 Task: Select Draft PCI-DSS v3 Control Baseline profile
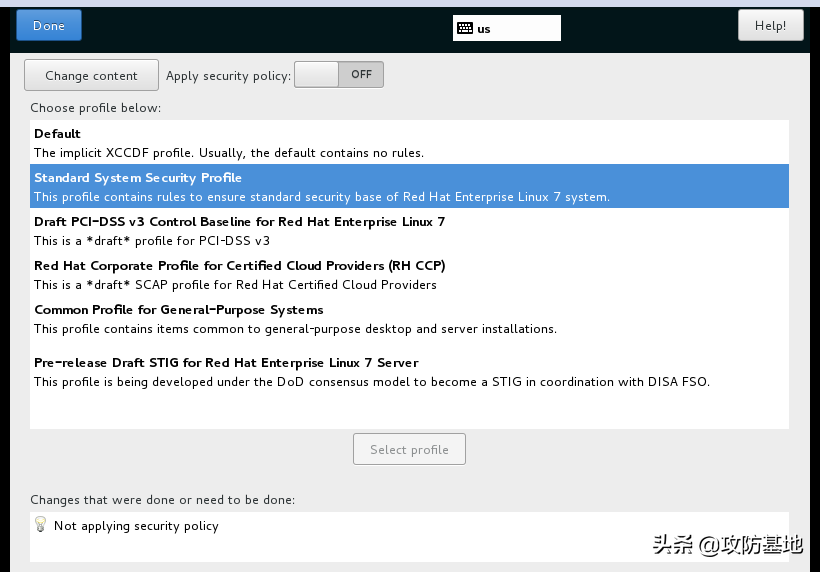239,222
